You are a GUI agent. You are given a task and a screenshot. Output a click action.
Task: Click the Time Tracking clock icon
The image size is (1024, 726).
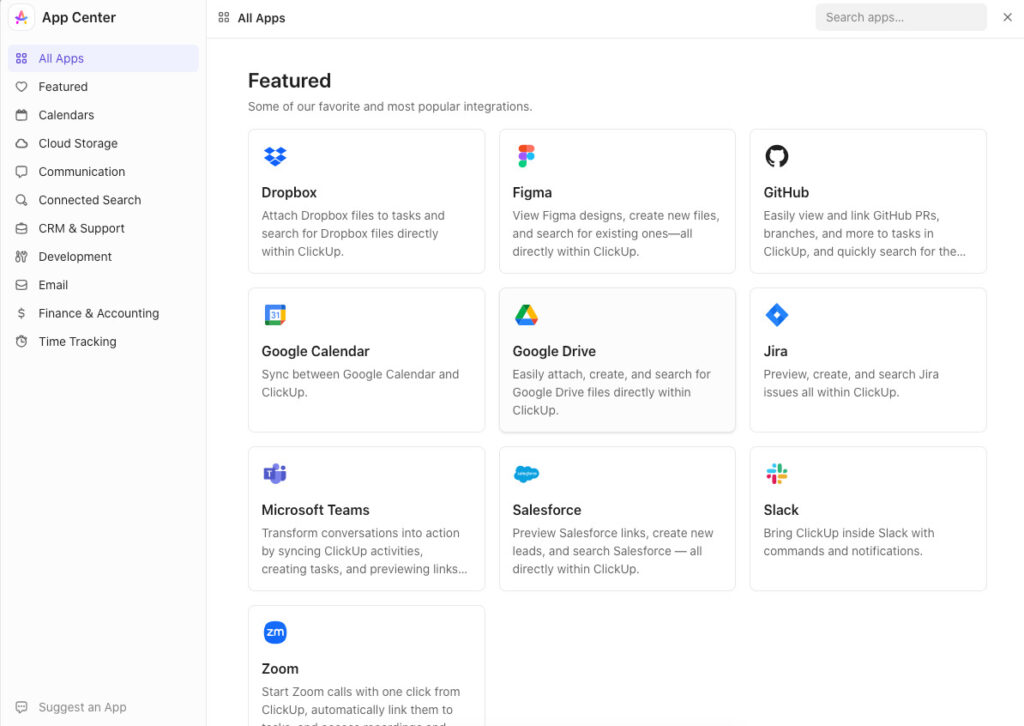click(x=22, y=341)
